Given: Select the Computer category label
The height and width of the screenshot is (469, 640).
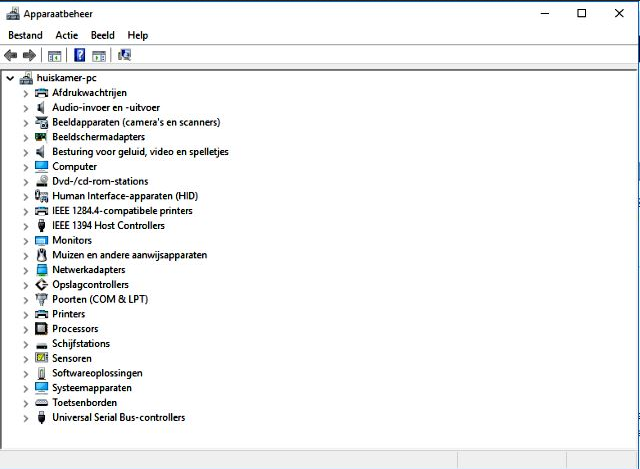Looking at the screenshot, I should 74,167.
